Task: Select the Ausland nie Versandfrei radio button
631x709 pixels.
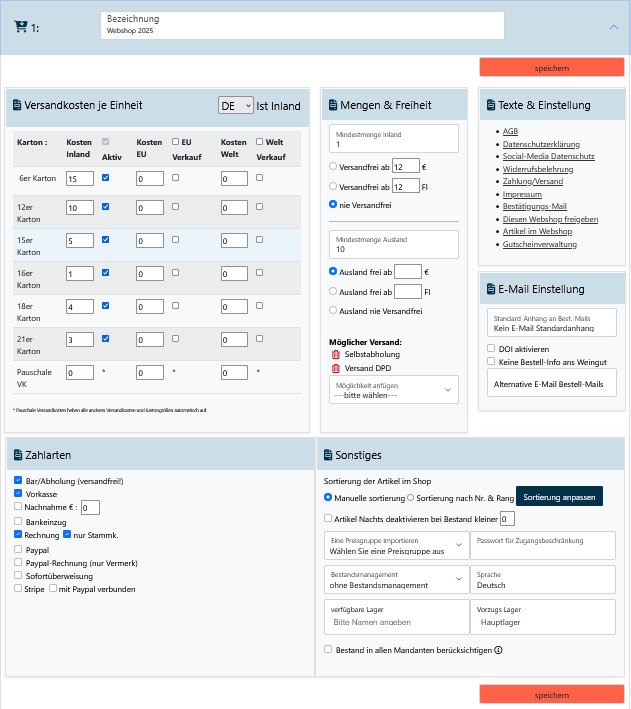Action: click(x=333, y=311)
